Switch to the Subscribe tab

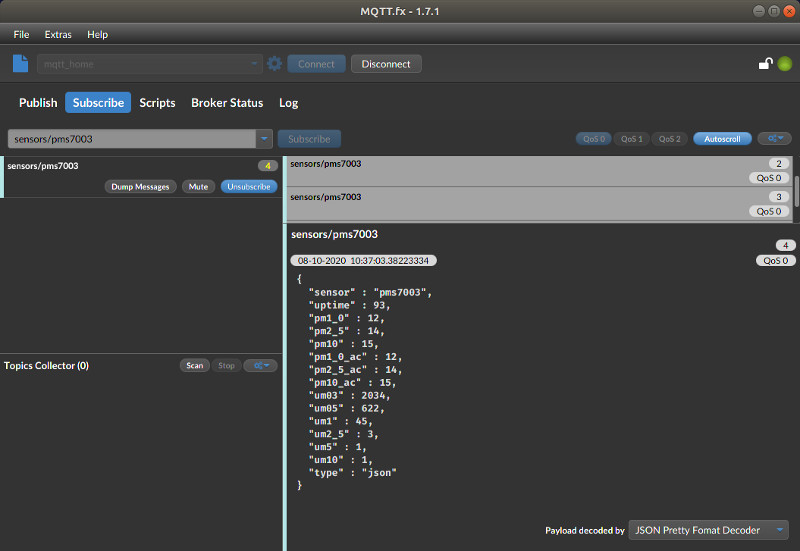98,103
